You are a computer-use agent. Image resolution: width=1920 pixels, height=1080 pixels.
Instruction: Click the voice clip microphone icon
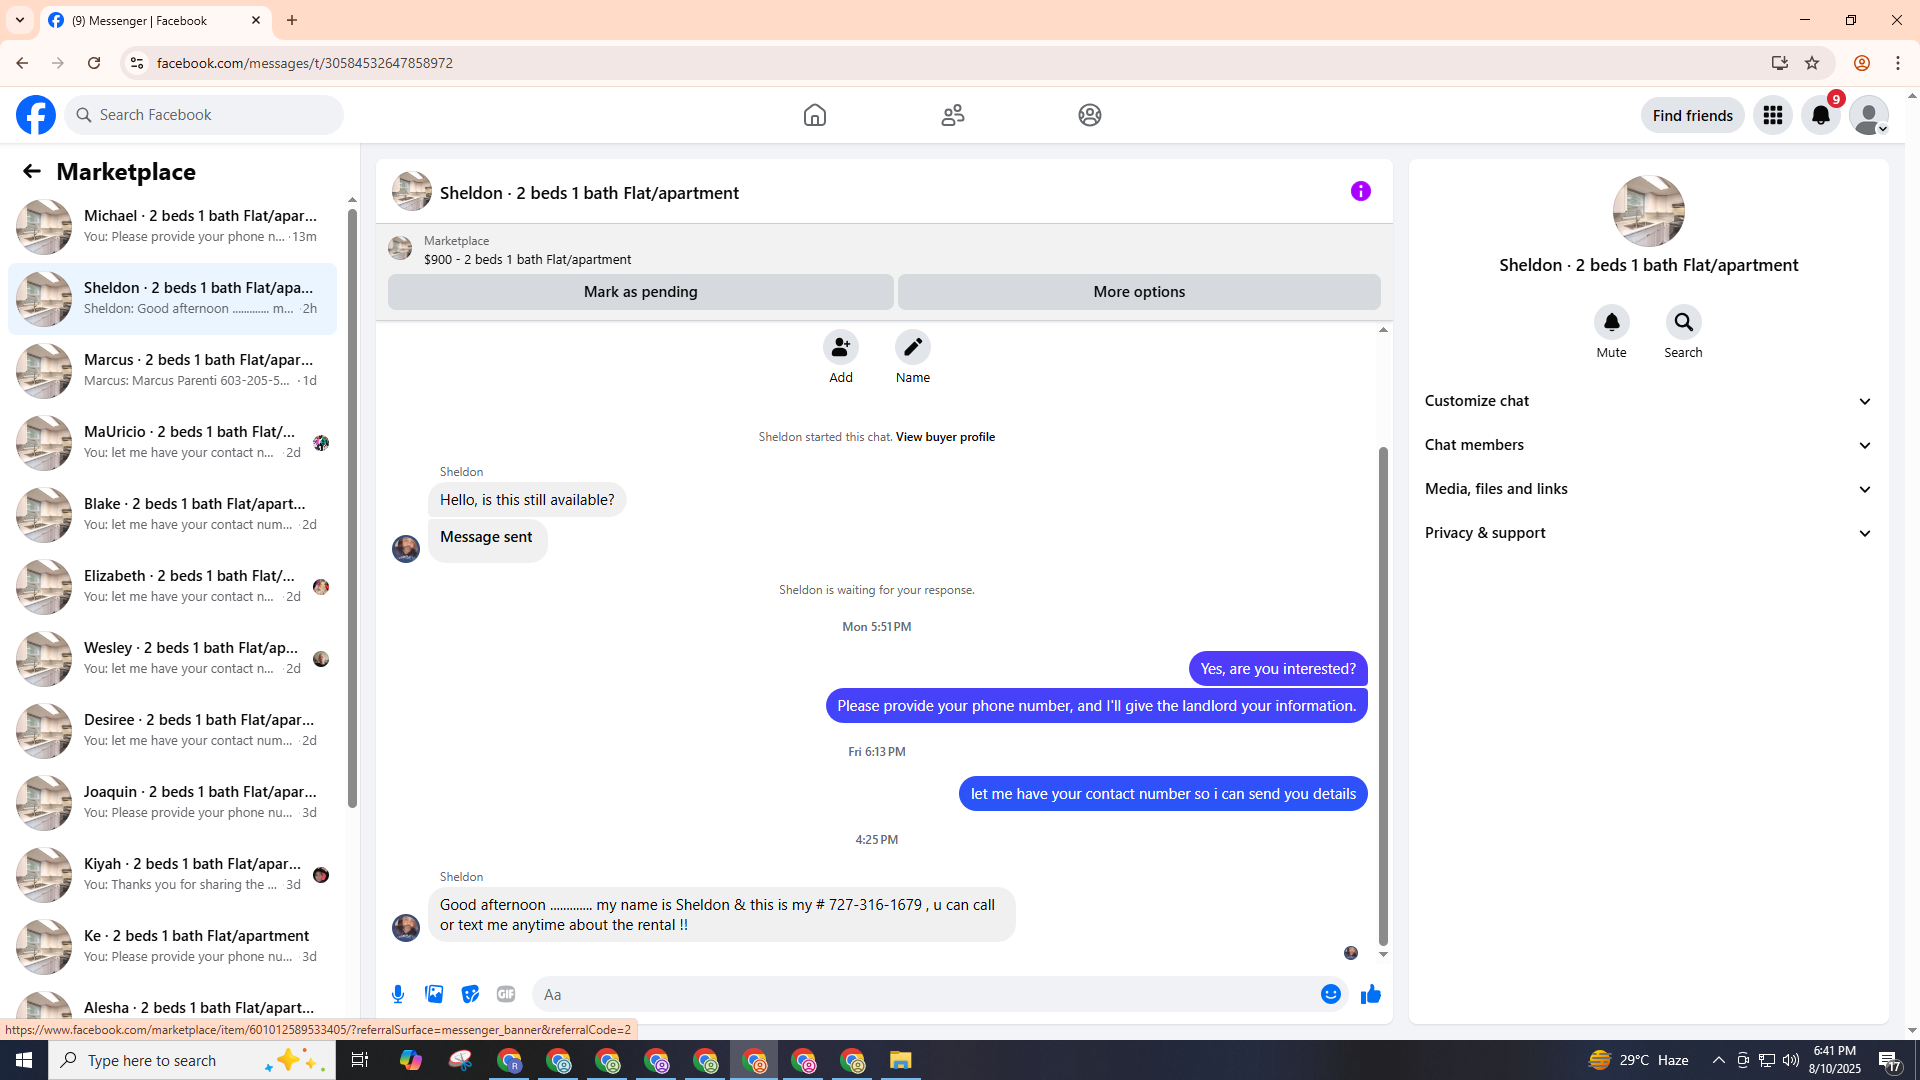pos(398,994)
